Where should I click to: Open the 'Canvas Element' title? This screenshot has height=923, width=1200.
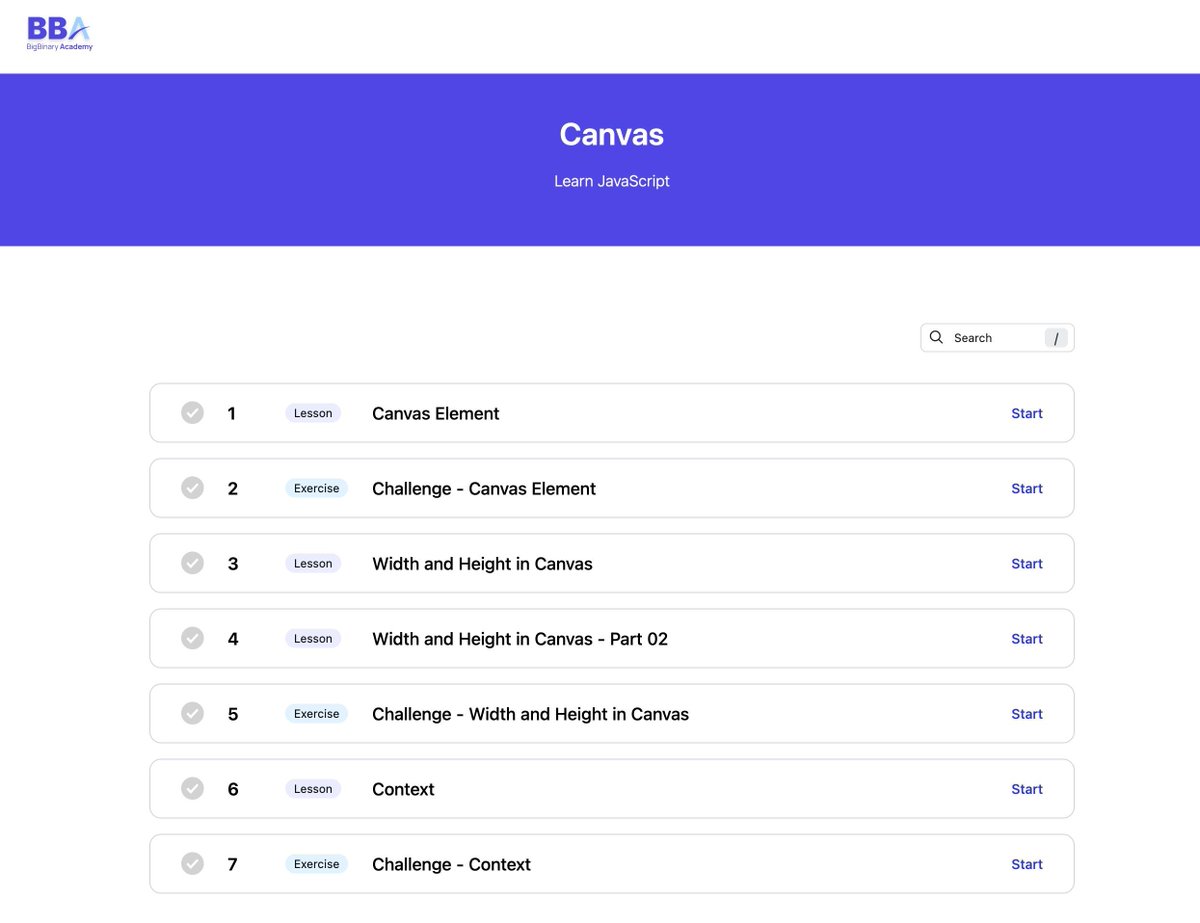pyautogui.click(x=436, y=413)
